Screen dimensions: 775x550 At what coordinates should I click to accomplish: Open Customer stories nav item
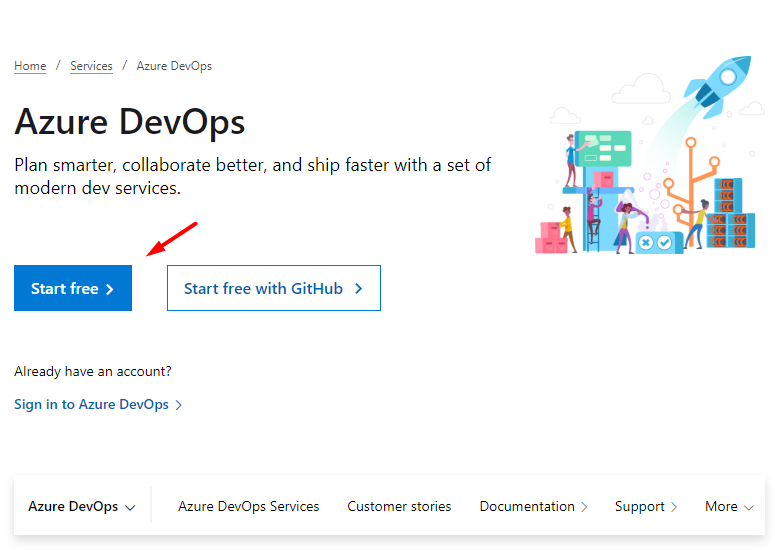[399, 507]
